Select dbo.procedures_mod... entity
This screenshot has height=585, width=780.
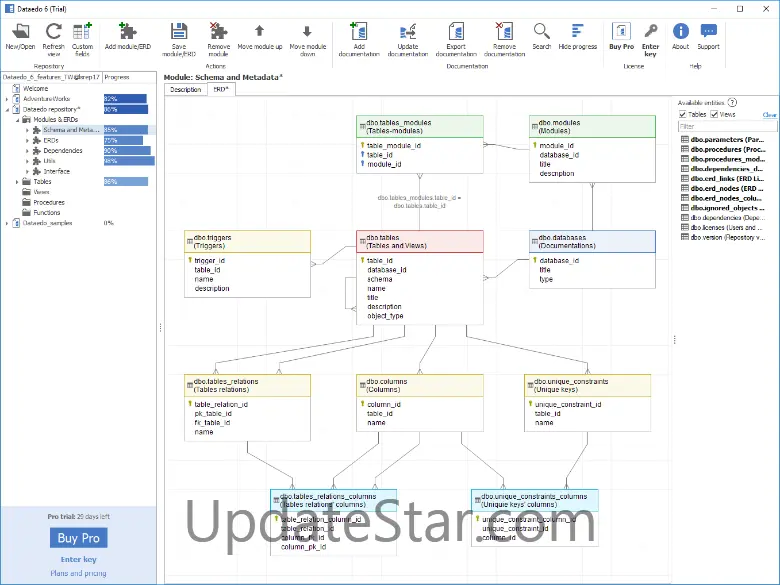[x=722, y=159]
